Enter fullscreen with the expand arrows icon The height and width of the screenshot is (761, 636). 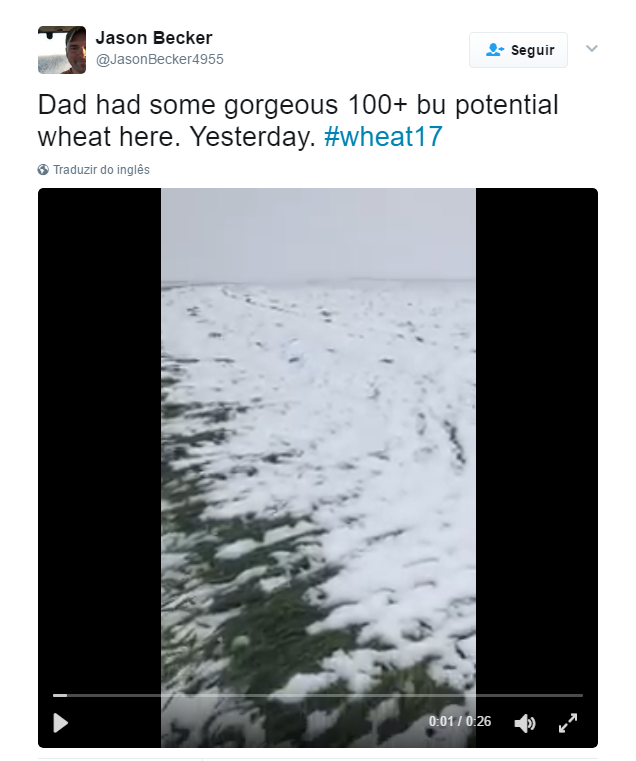pos(567,722)
